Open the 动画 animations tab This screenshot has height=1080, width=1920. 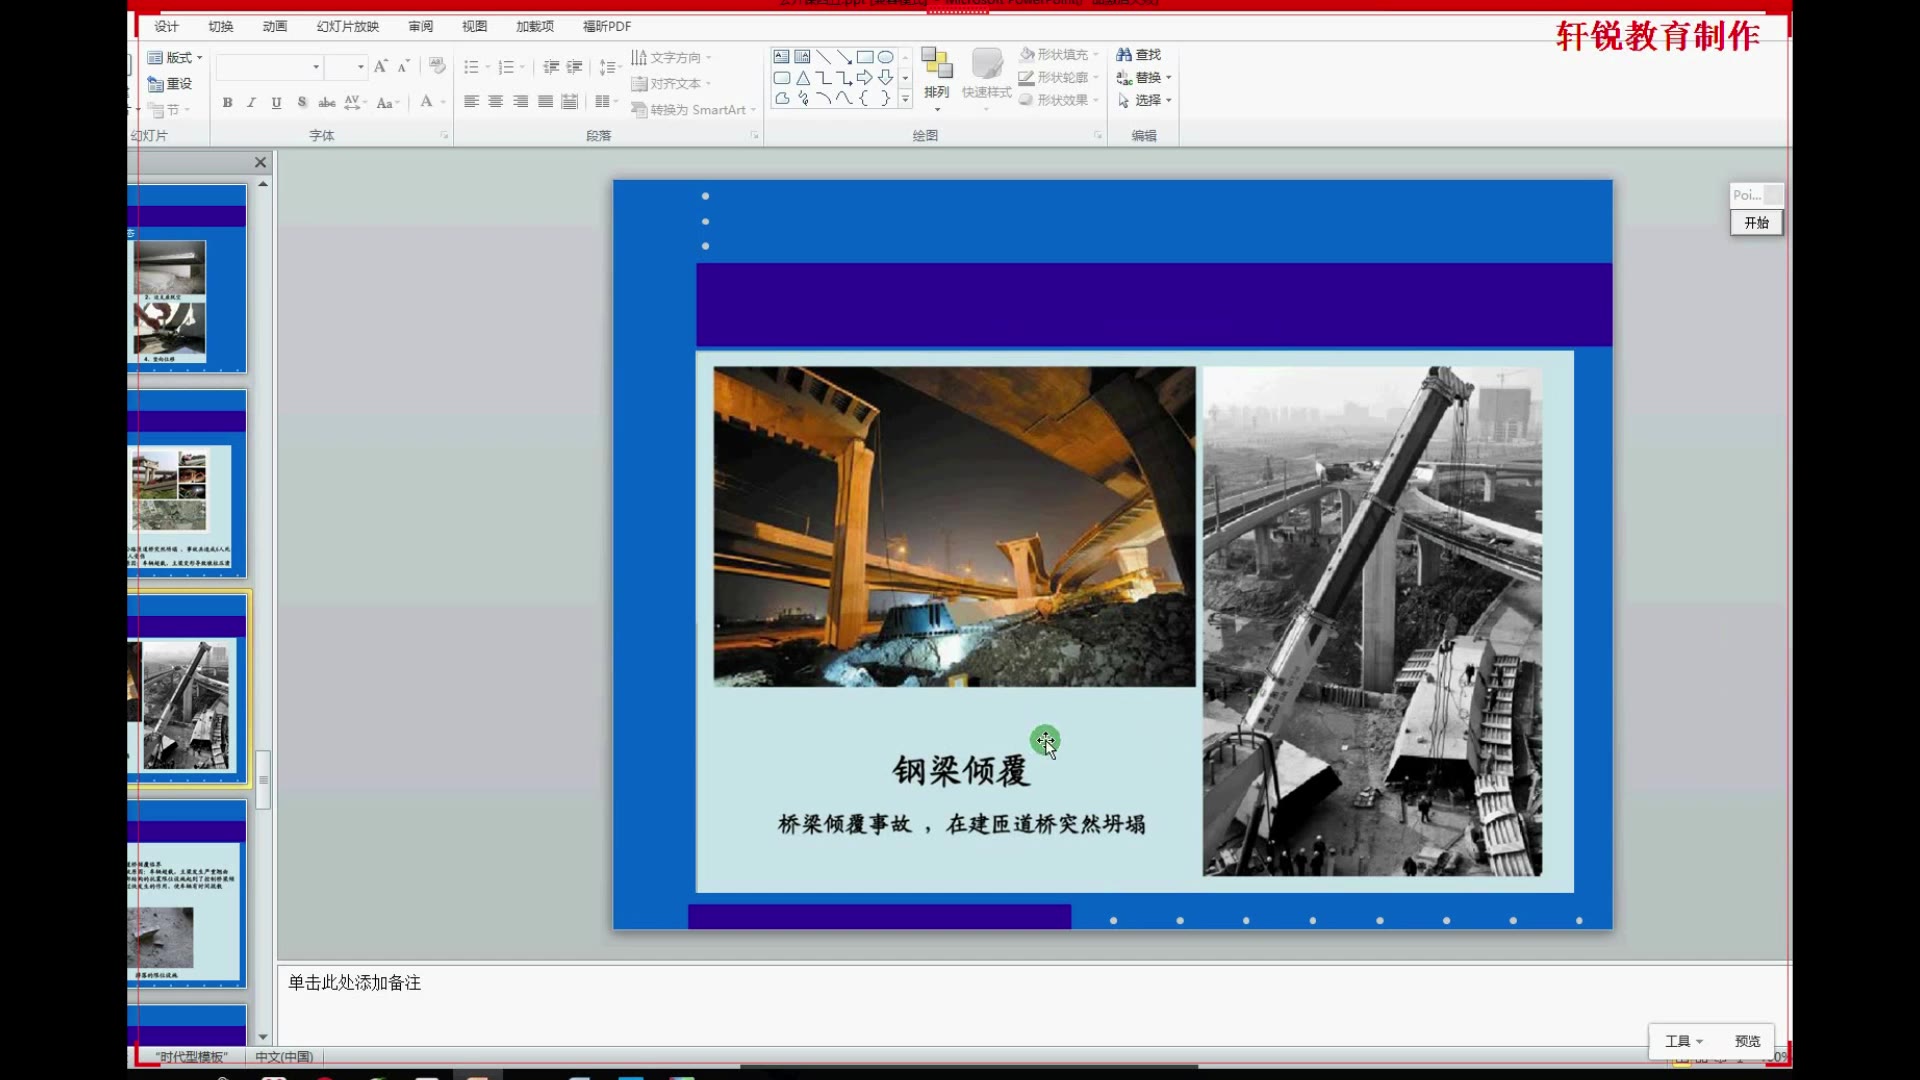275,26
